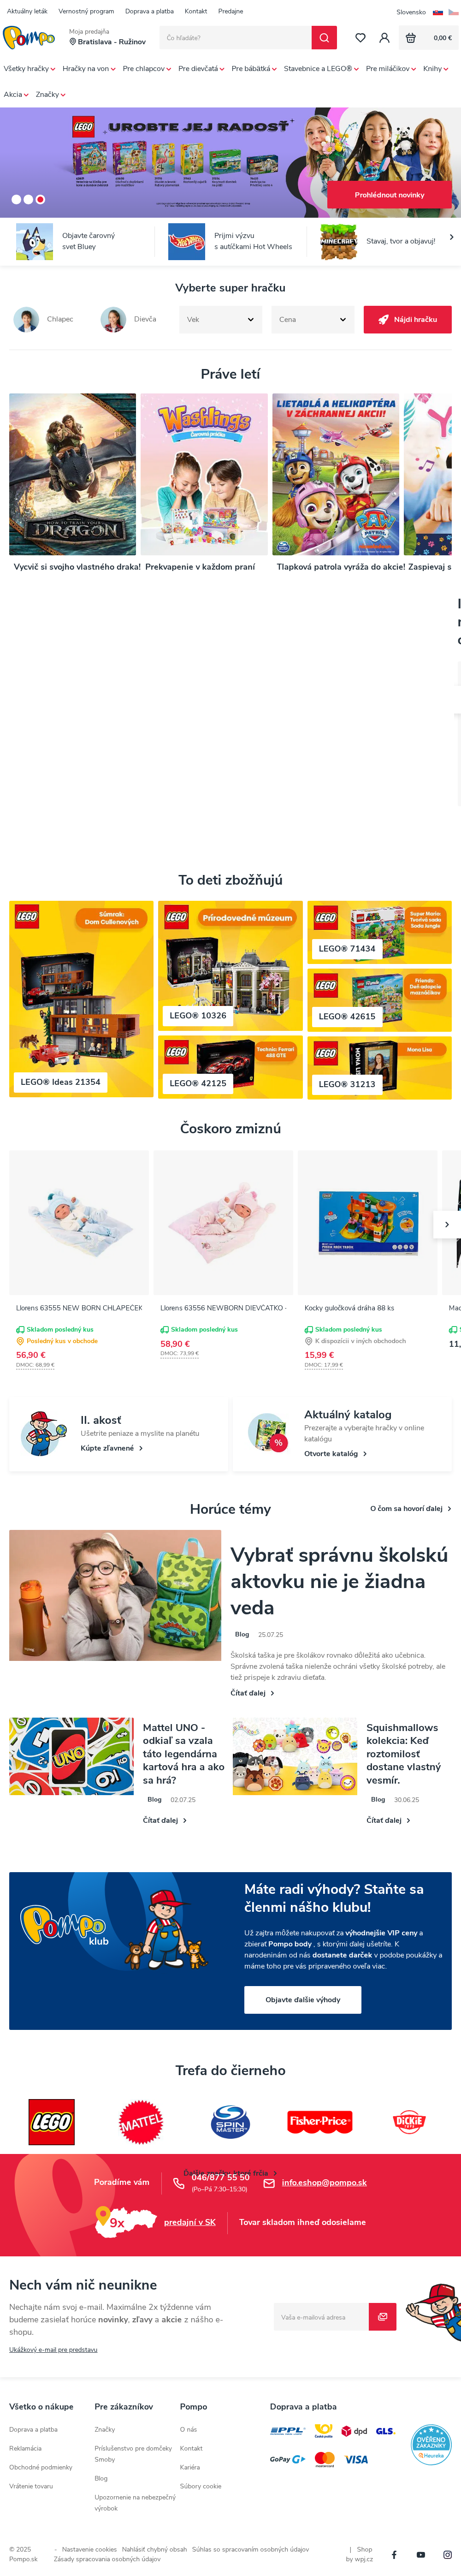
Task: Open the Vek dropdown
Action: point(220,319)
